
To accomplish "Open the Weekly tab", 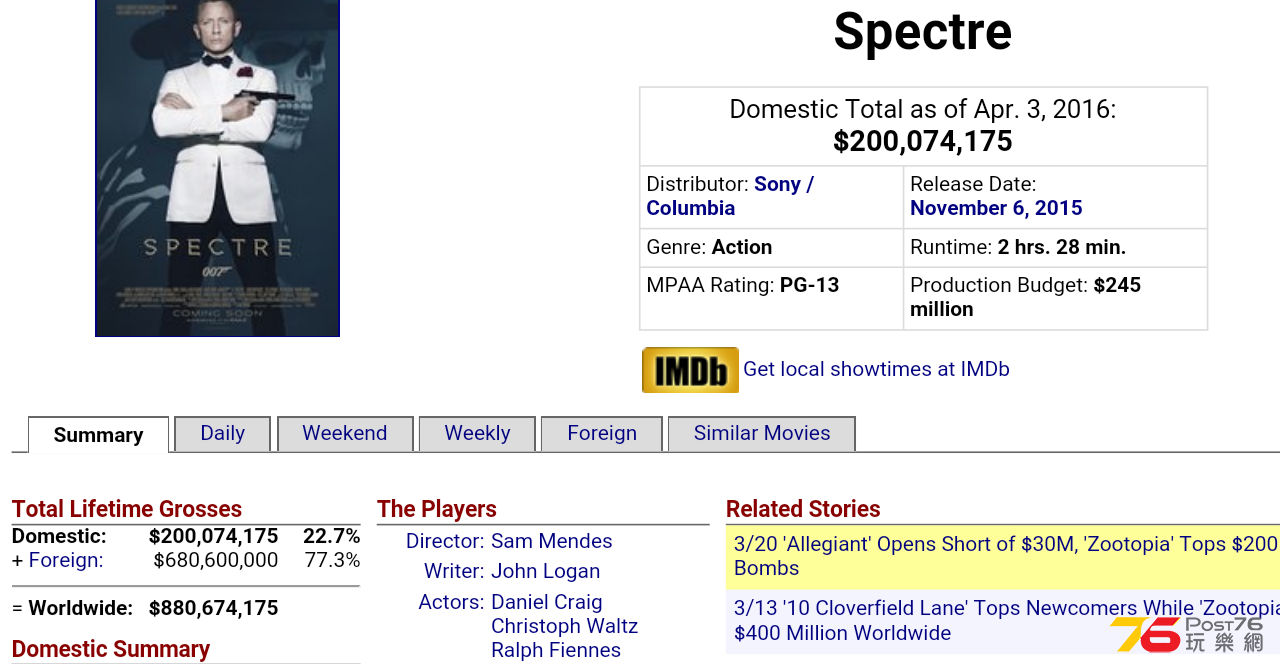I will tap(477, 433).
